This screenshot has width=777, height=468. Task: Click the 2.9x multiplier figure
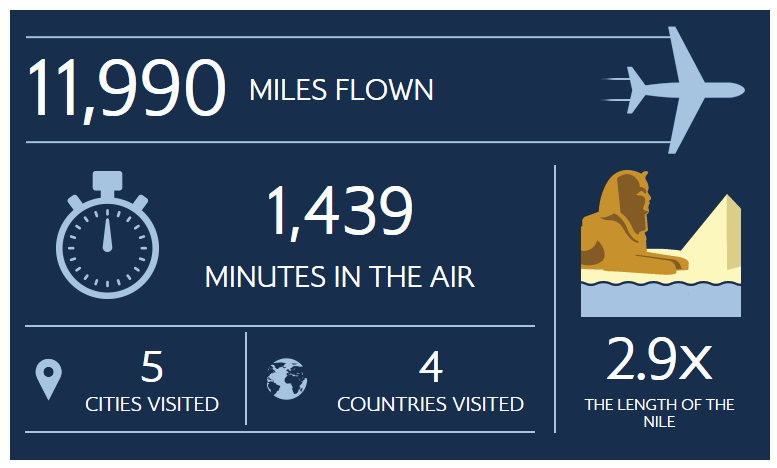click(x=660, y=359)
